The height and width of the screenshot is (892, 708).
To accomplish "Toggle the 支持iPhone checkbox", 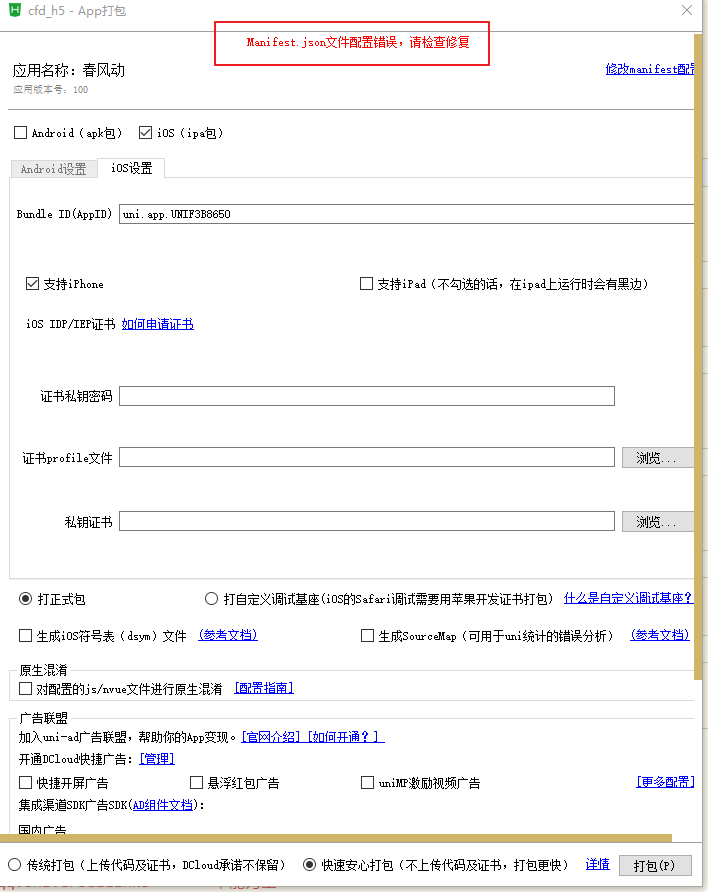I will pyautogui.click(x=32, y=283).
